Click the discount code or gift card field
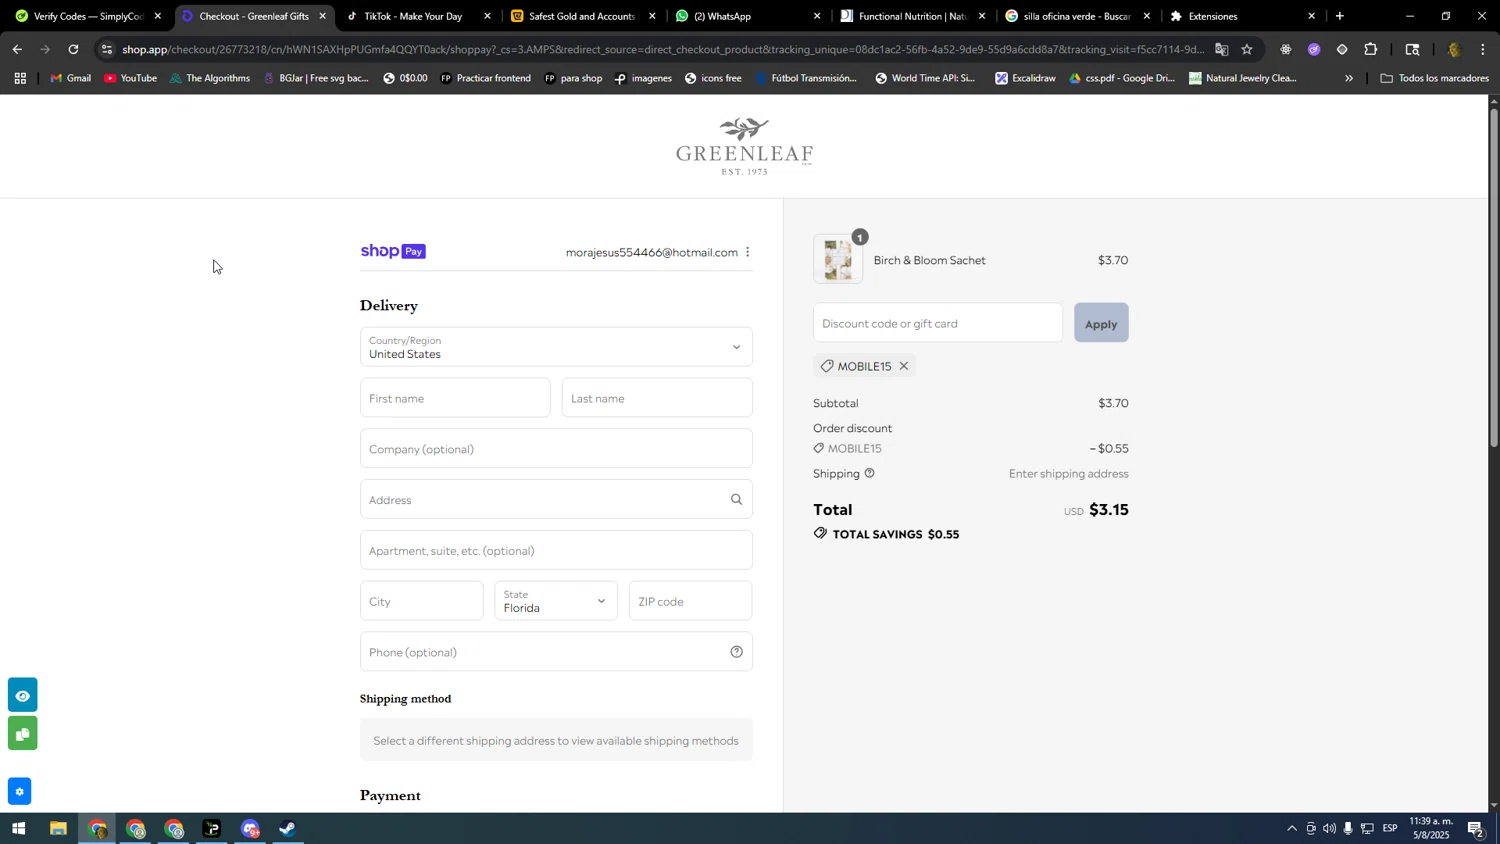This screenshot has width=1500, height=844. tap(938, 323)
